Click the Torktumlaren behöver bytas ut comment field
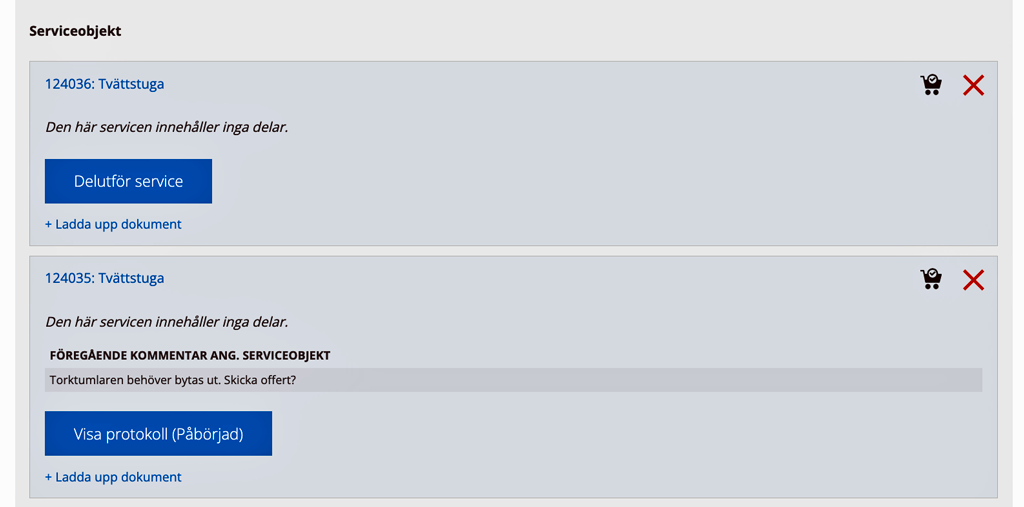 [513, 380]
